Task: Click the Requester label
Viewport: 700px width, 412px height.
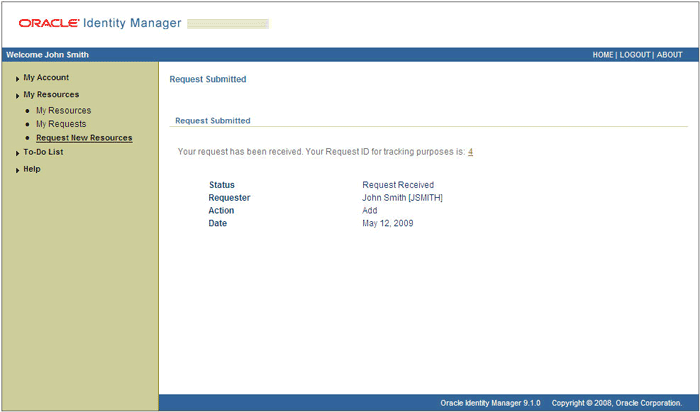Action: coord(229,198)
